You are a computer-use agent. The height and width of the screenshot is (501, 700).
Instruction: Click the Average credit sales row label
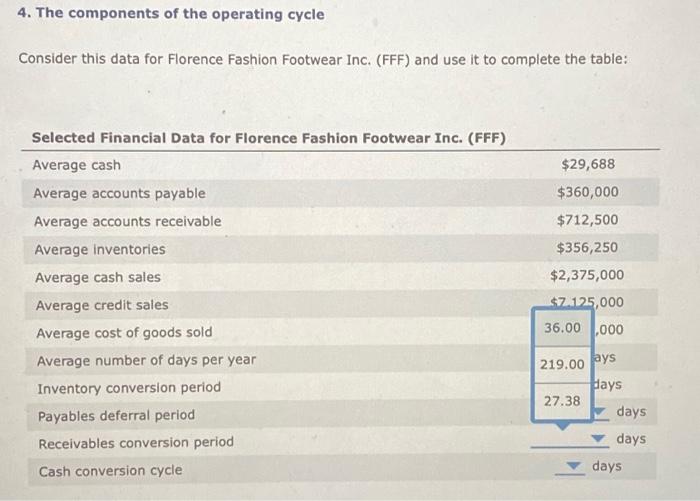click(x=102, y=305)
